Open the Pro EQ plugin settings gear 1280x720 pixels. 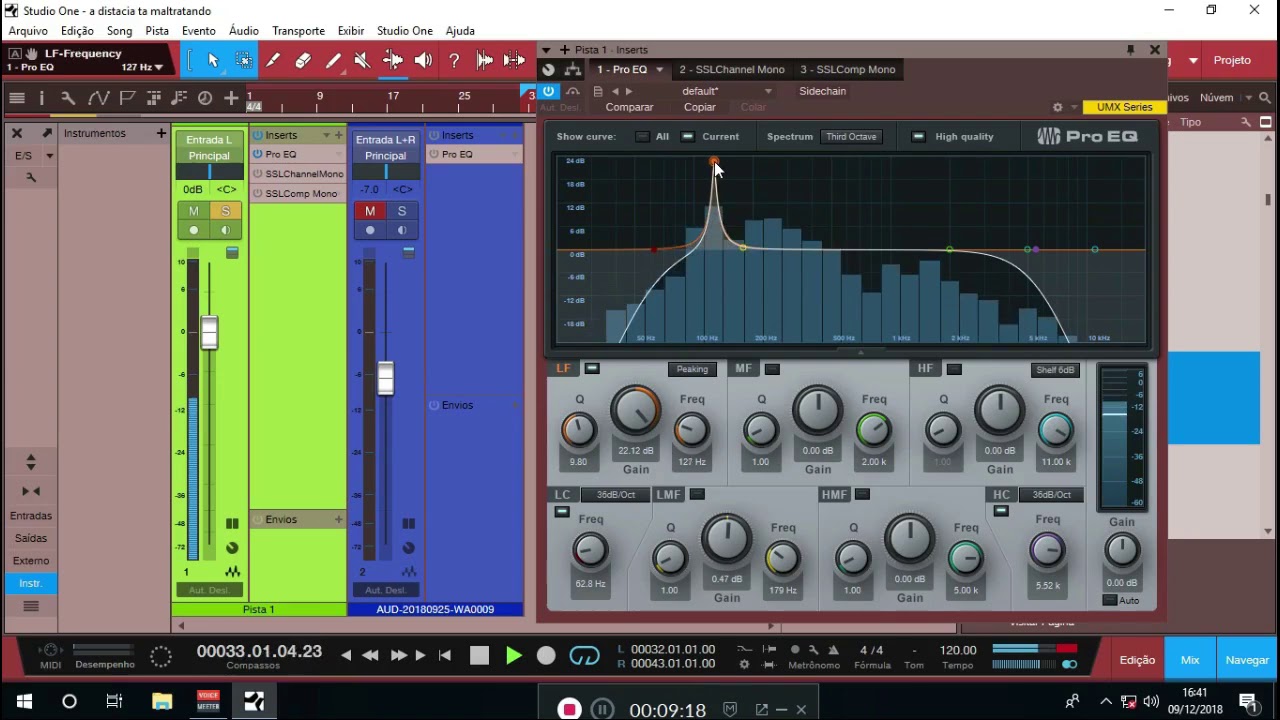tap(1057, 107)
